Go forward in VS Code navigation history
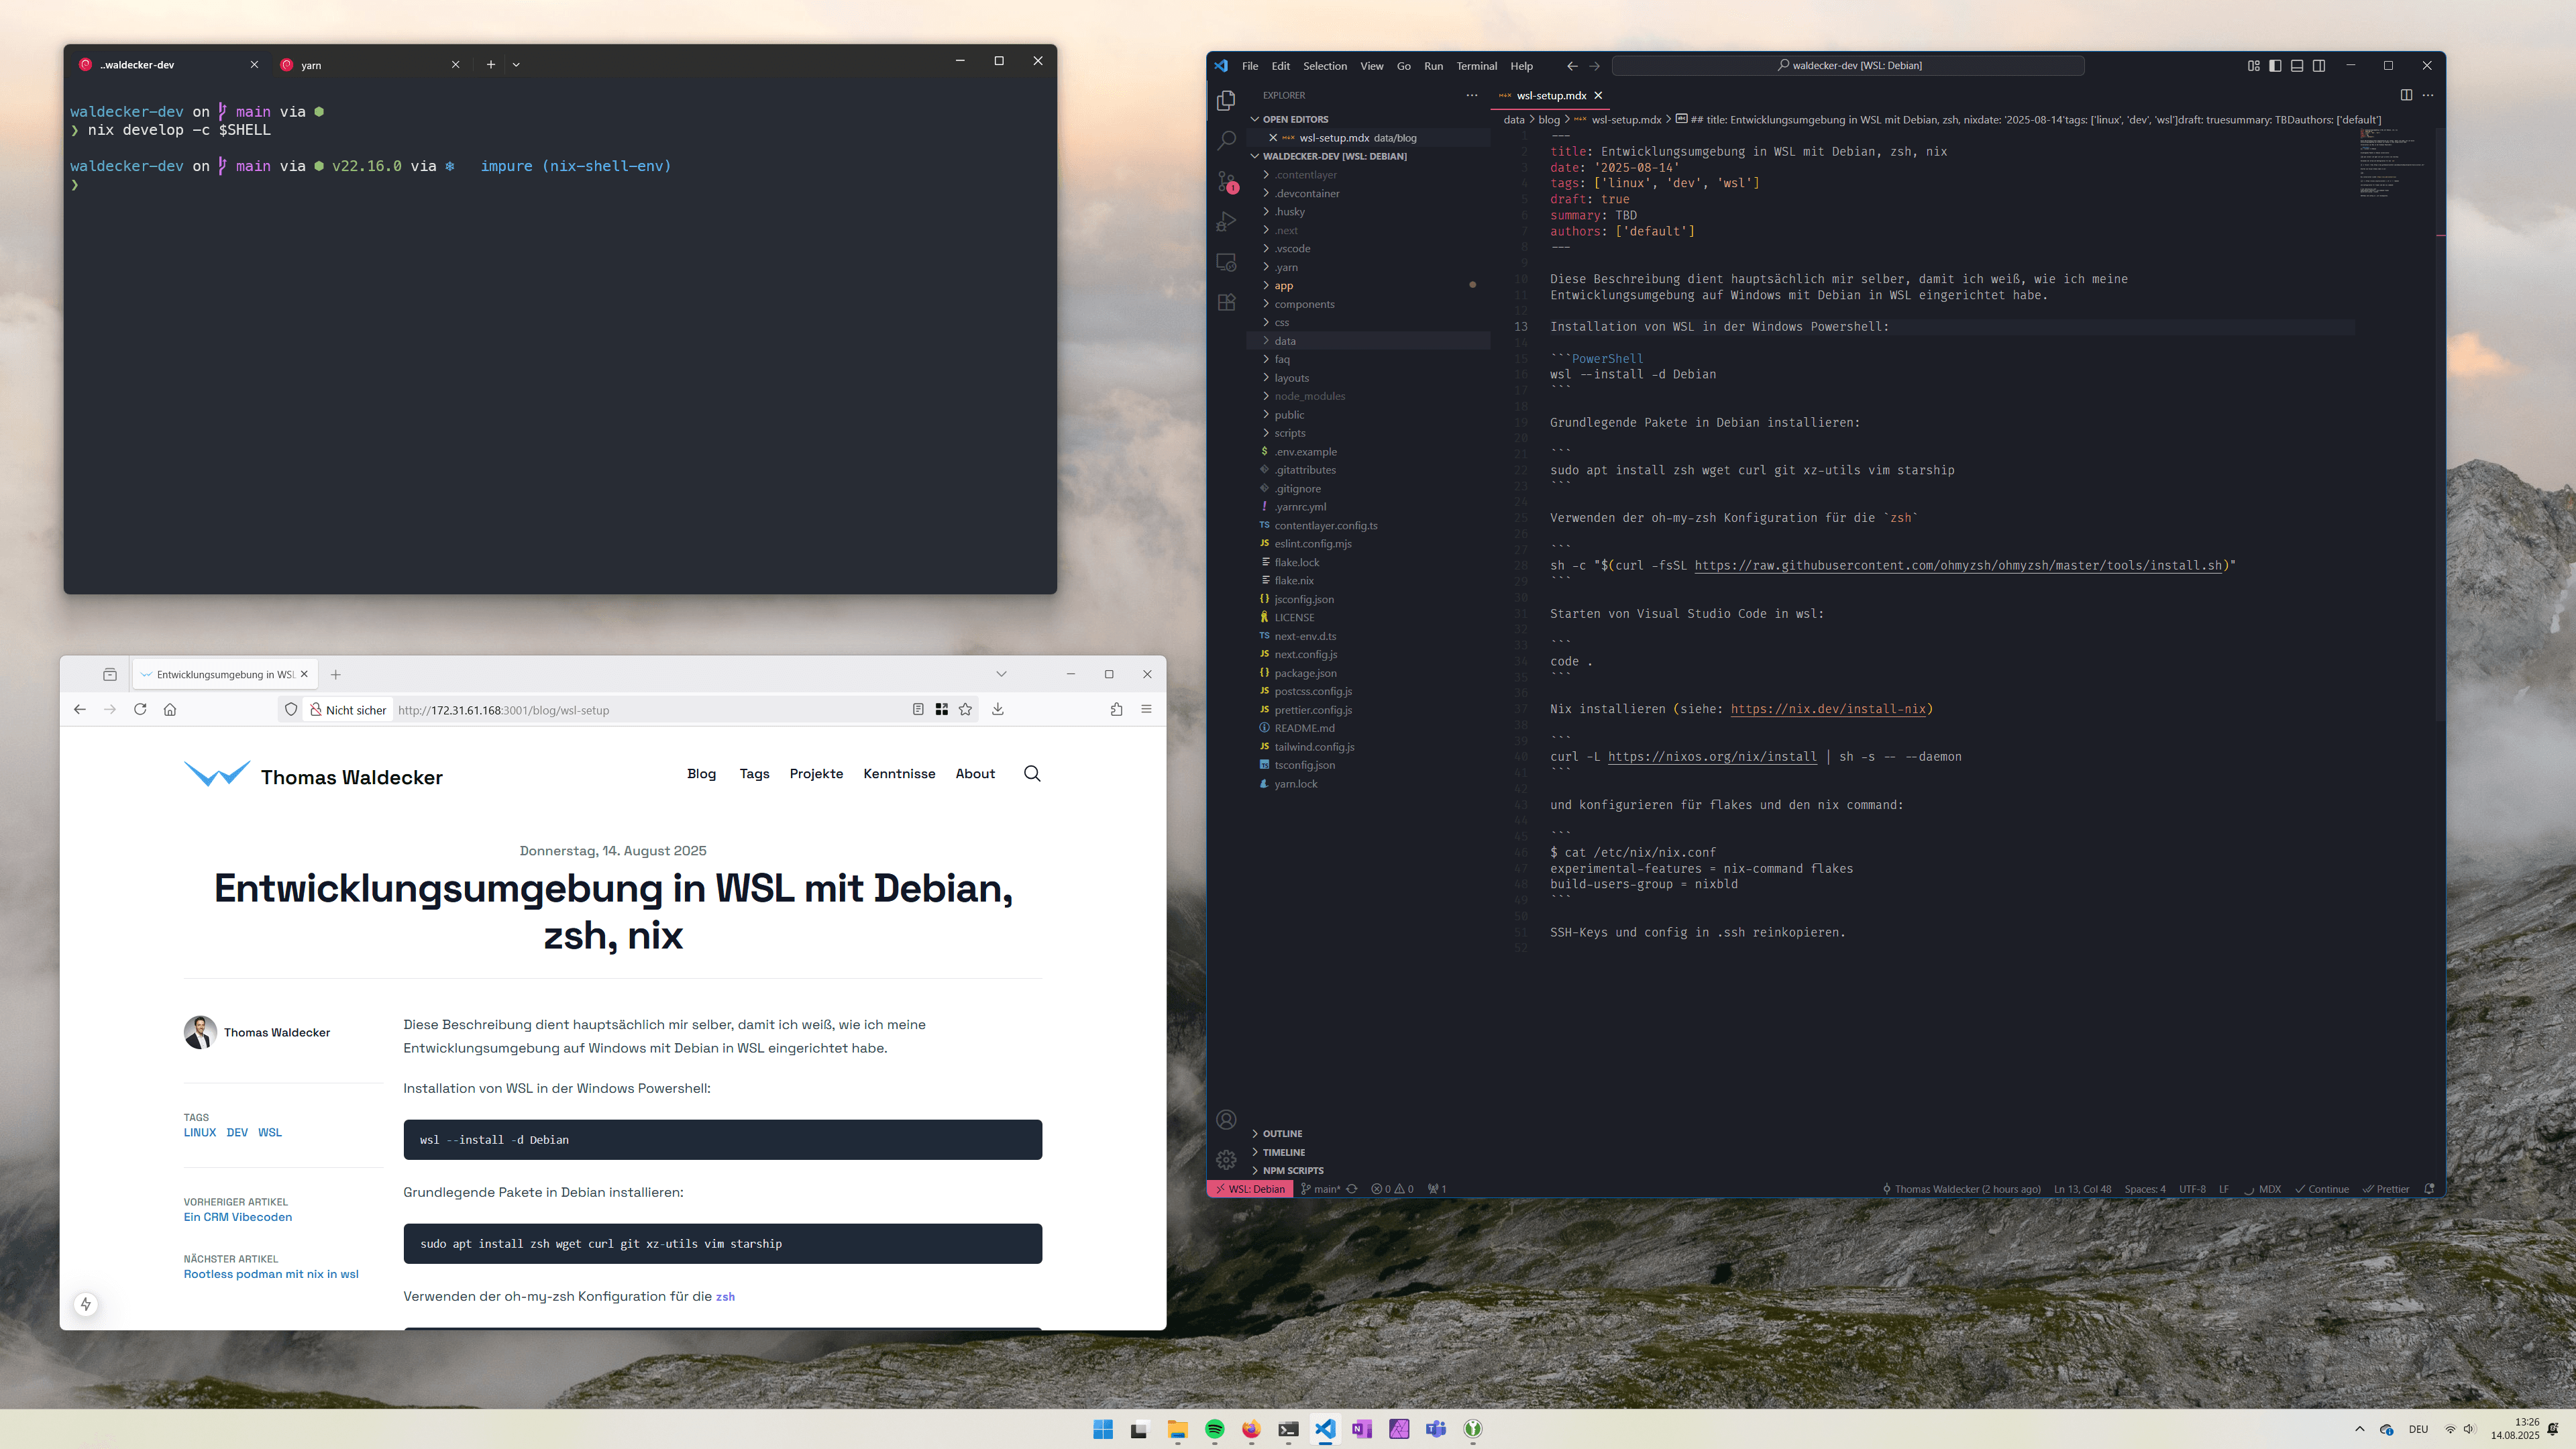 coord(1595,65)
